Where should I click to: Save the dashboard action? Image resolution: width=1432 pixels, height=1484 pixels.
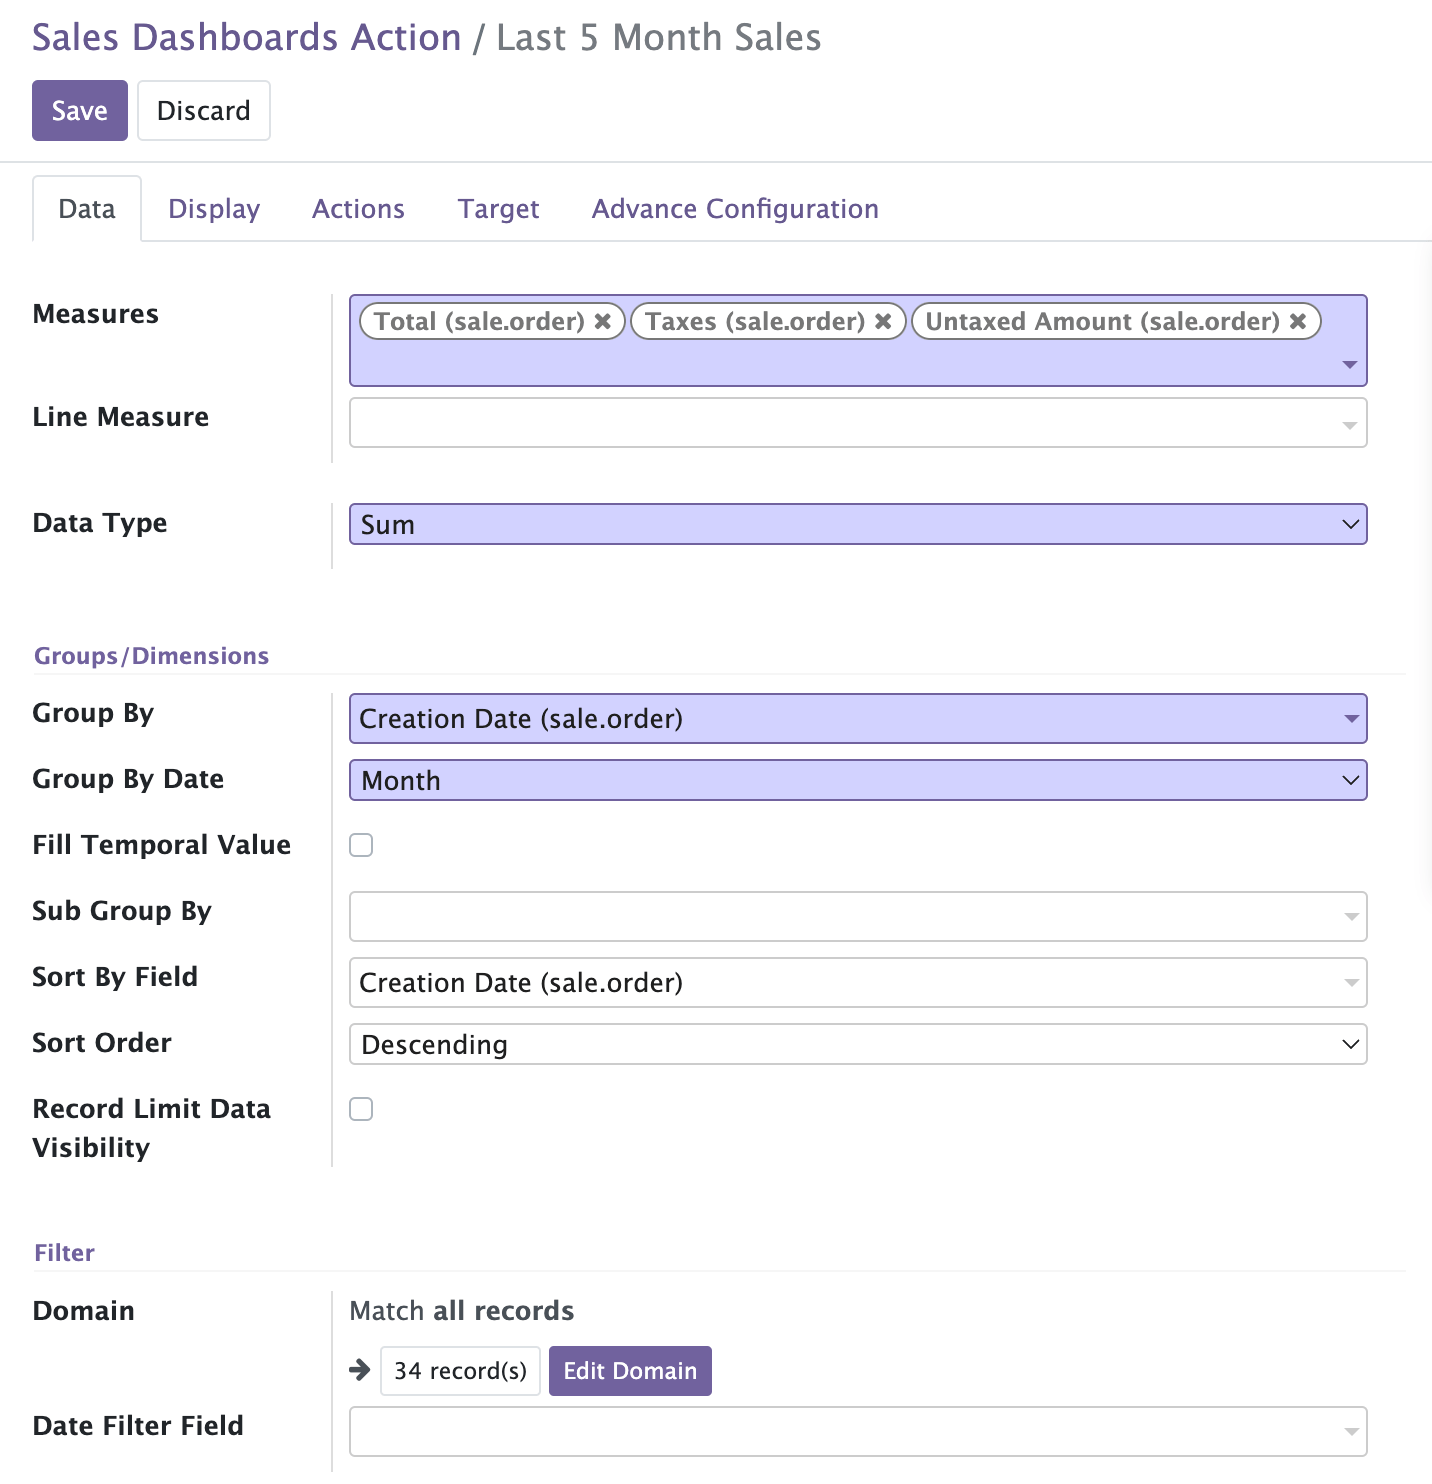click(80, 110)
